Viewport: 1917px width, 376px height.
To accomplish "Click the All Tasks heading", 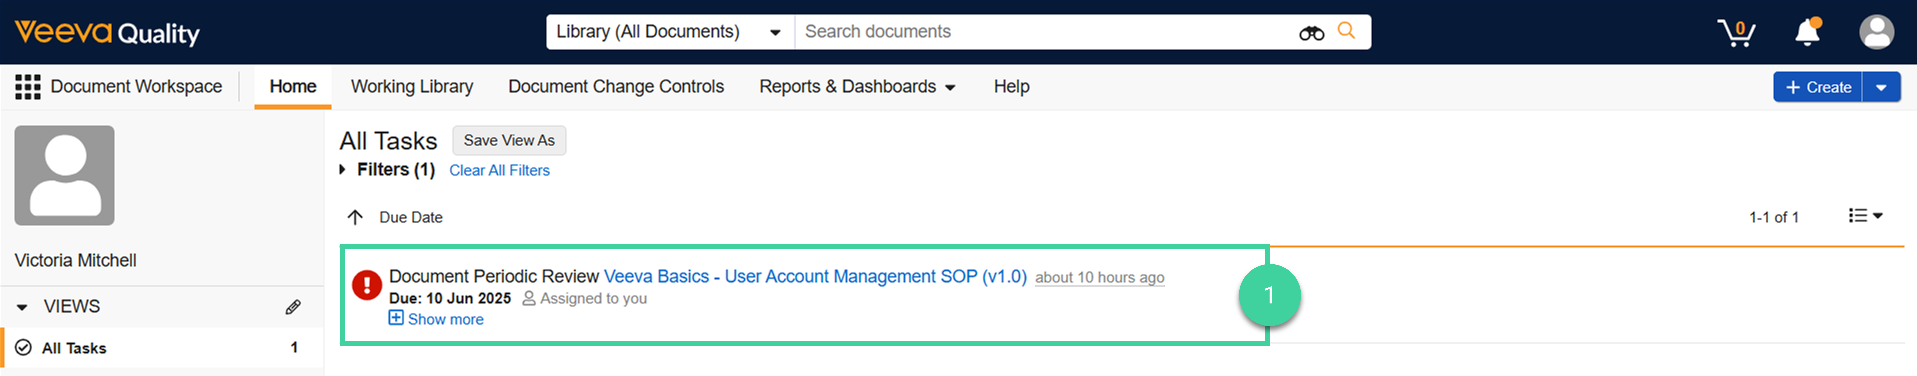I will click(388, 141).
